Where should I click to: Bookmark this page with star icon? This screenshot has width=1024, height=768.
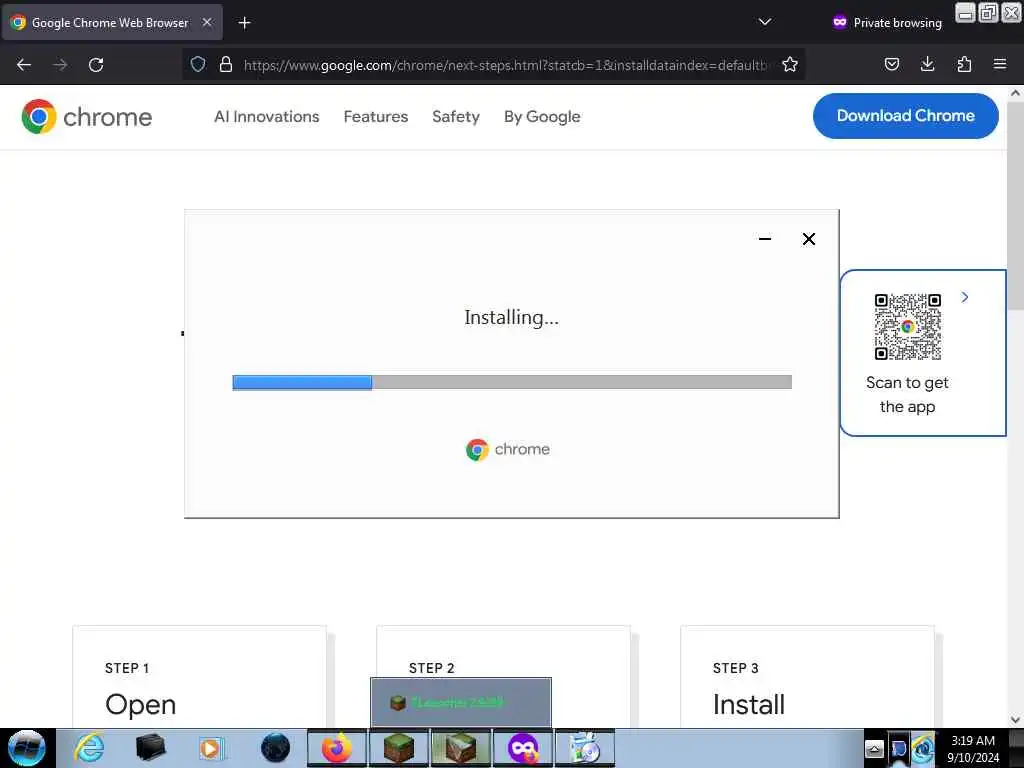(790, 64)
